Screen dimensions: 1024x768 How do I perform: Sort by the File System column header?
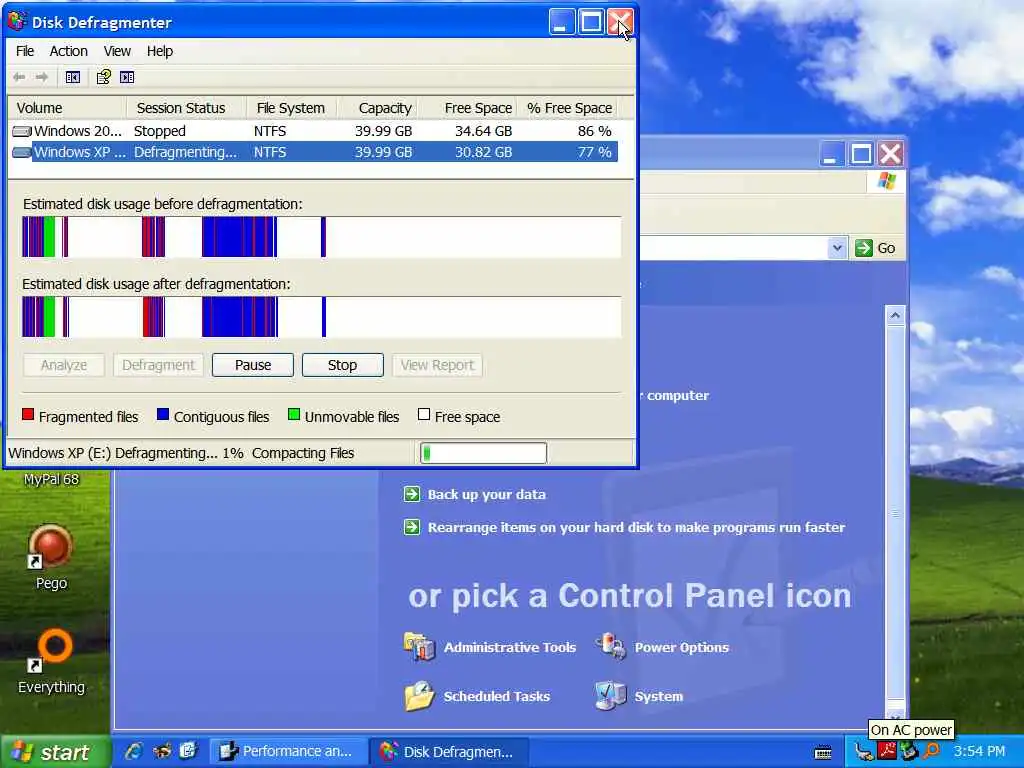(x=292, y=108)
